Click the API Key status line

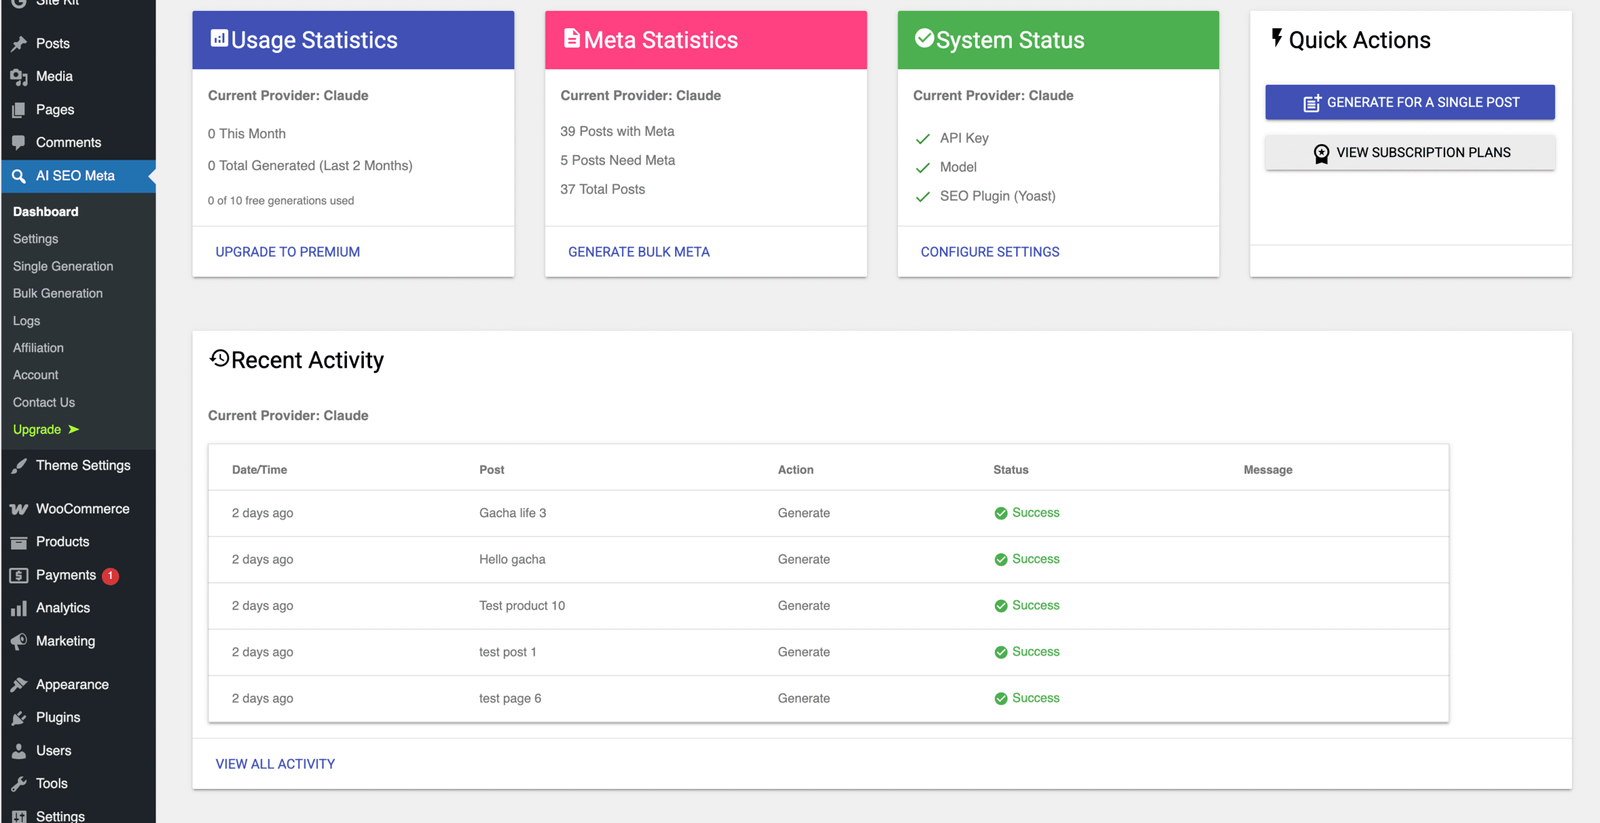pos(953,138)
